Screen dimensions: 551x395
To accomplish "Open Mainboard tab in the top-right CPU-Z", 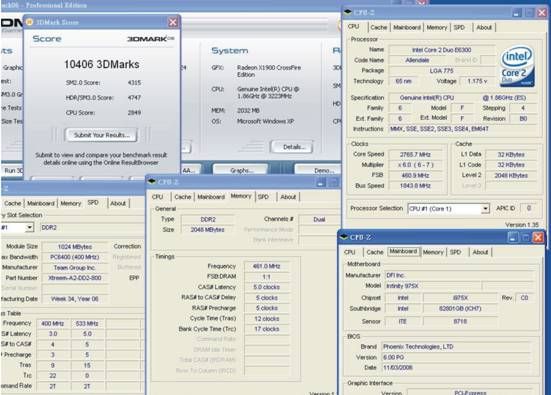I will (407, 27).
